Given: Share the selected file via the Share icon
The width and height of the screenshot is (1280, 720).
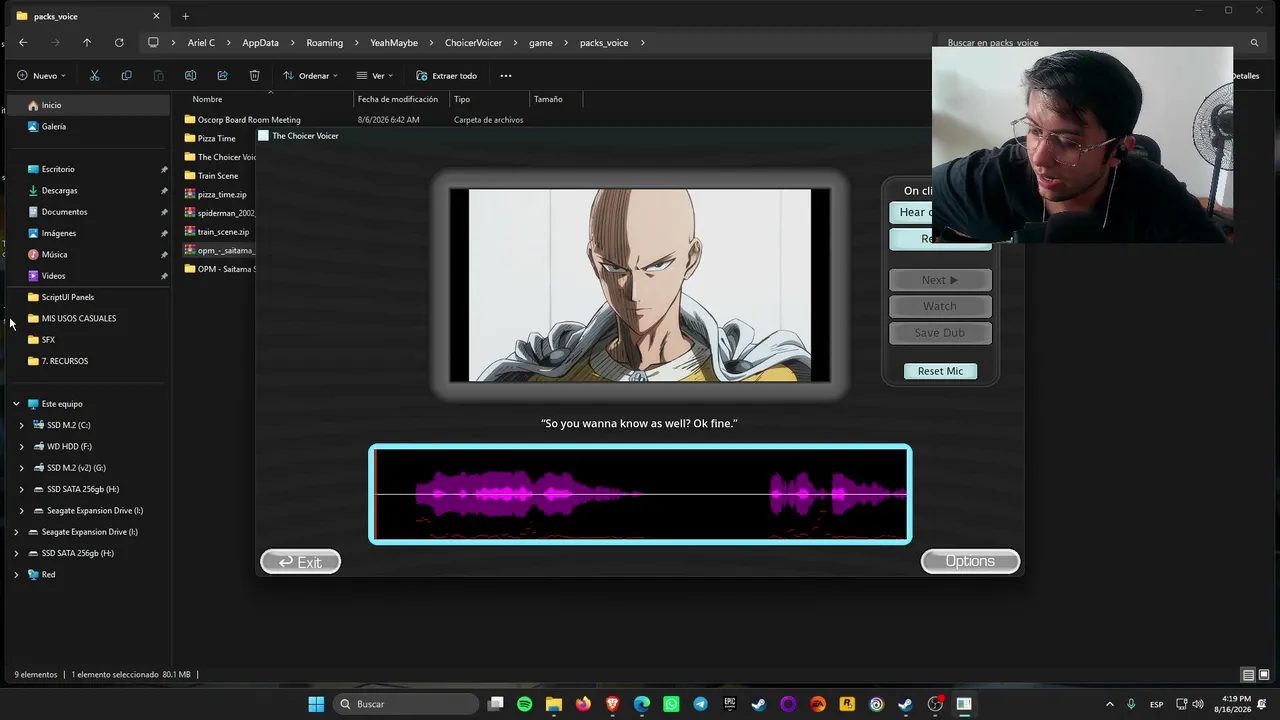Looking at the screenshot, I should point(222,76).
